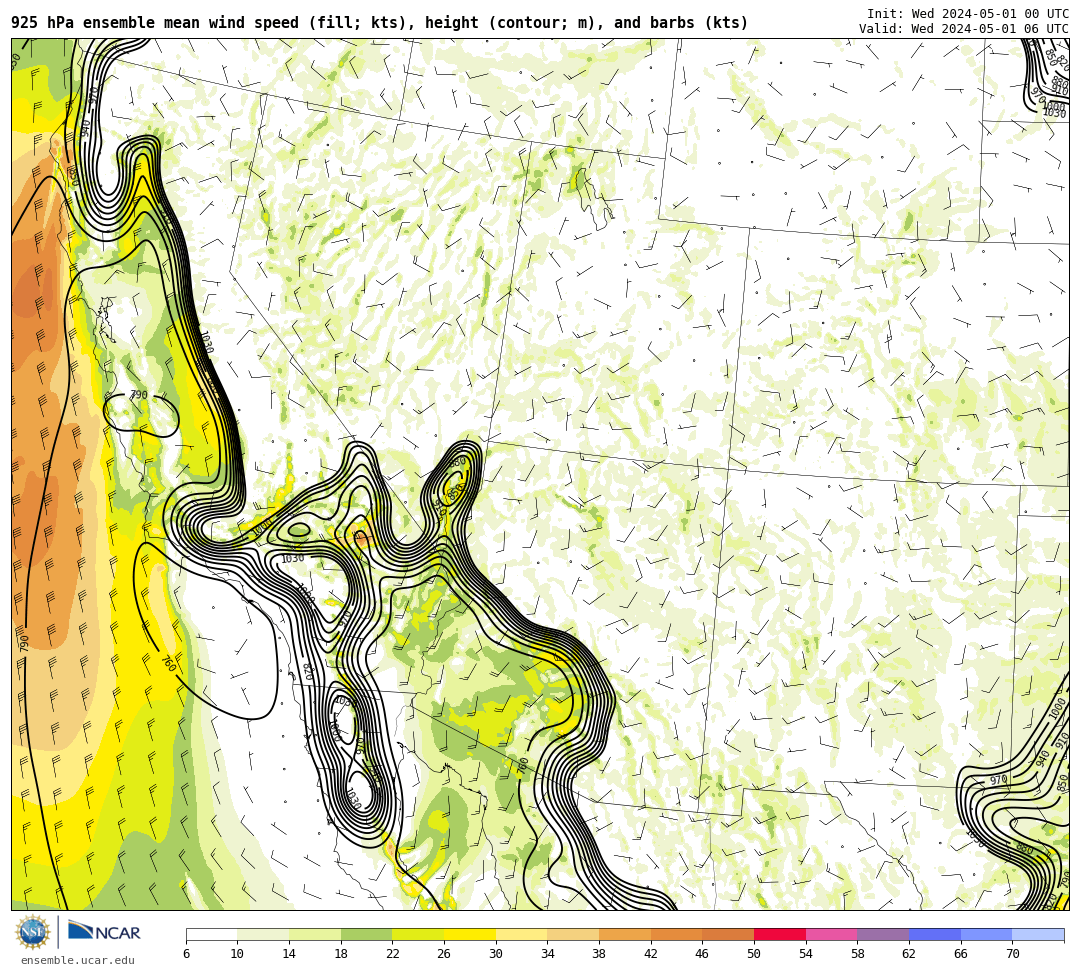The image size is (1080, 973).
Task: Pick the red 50-54 kts colorbar swatch
Action: (x=780, y=934)
